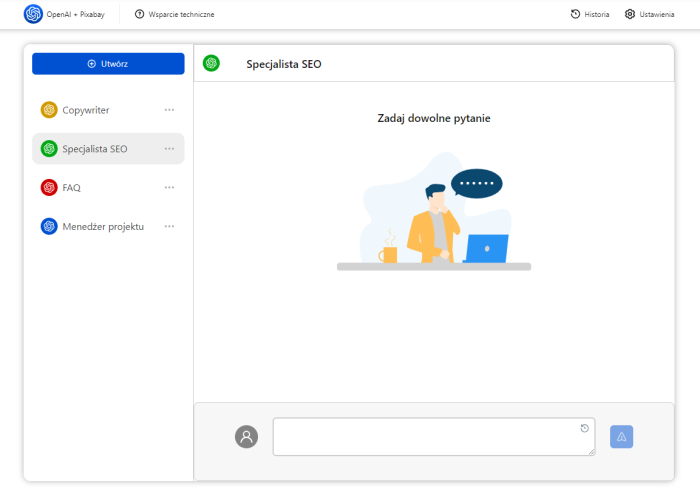Viewport: 700px width, 495px height.
Task: Open Wsparcie techniczne link
Action: [x=174, y=14]
